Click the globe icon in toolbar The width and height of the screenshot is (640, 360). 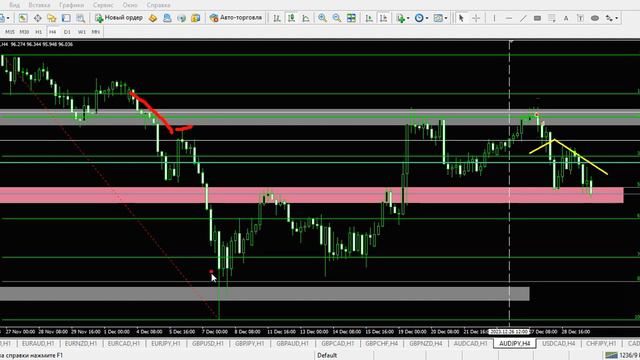(x=181, y=18)
